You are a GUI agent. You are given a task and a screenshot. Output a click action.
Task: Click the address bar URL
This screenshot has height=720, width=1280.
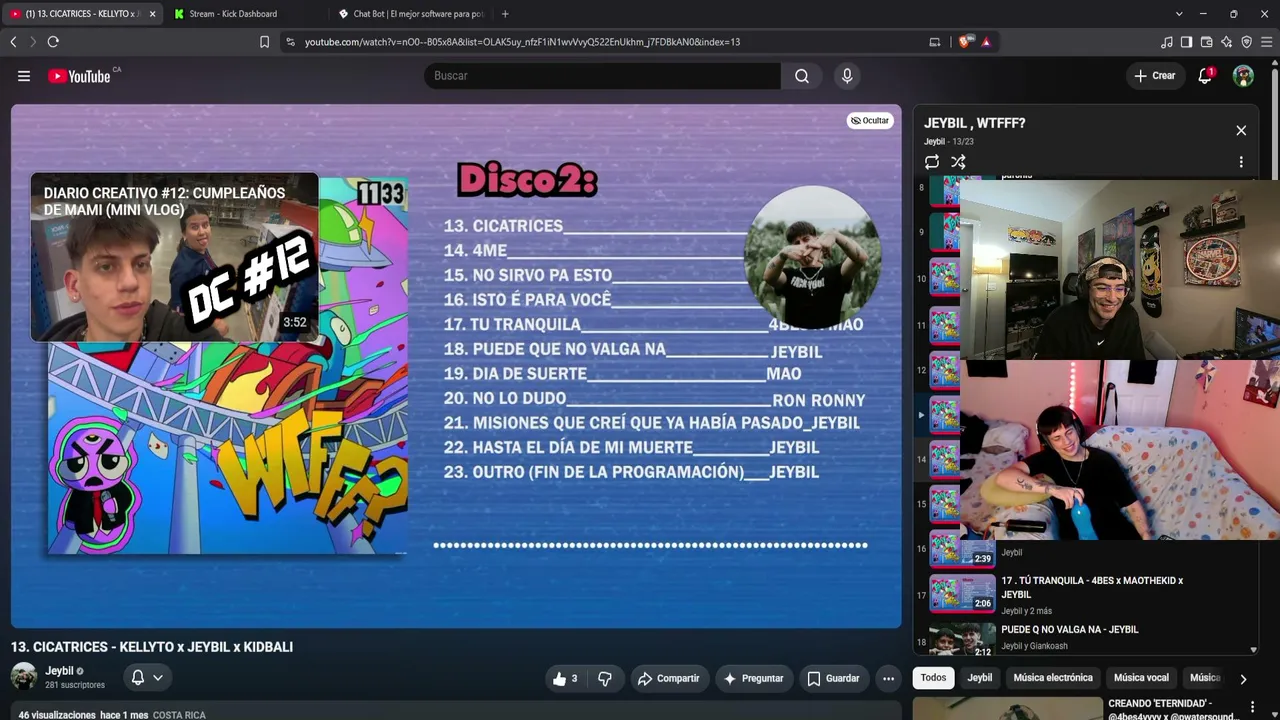522,42
